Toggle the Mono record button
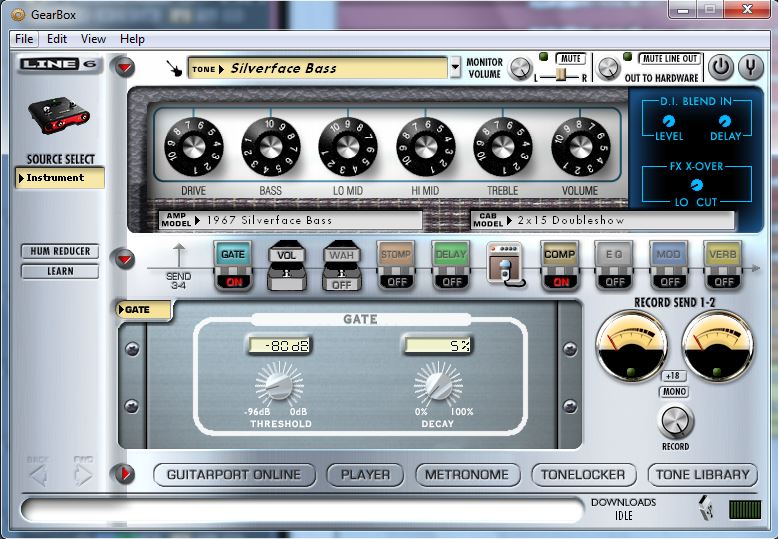 click(674, 392)
